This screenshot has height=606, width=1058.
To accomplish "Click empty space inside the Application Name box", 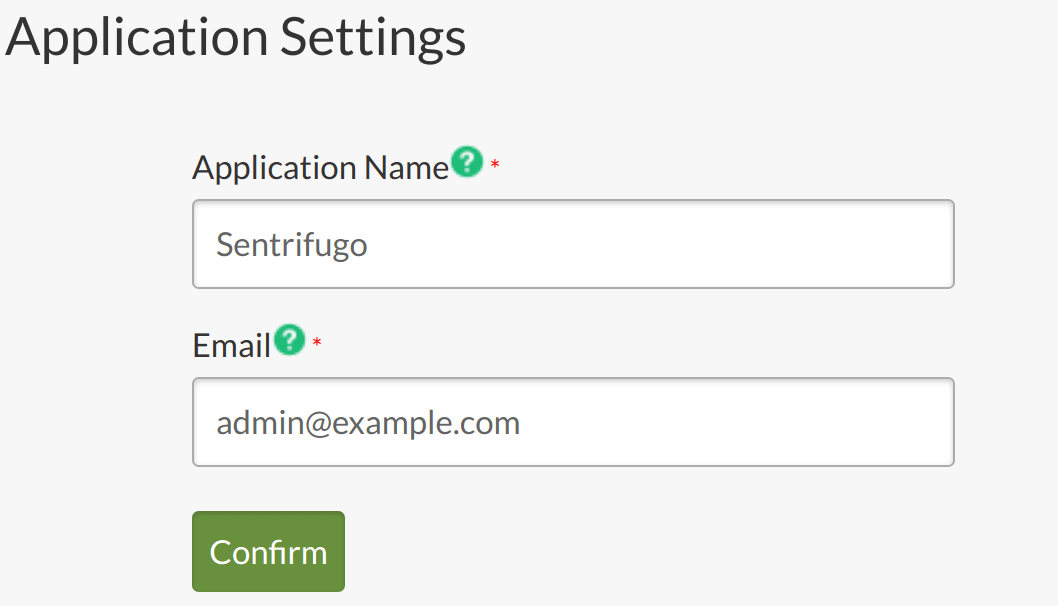I will (x=661, y=244).
